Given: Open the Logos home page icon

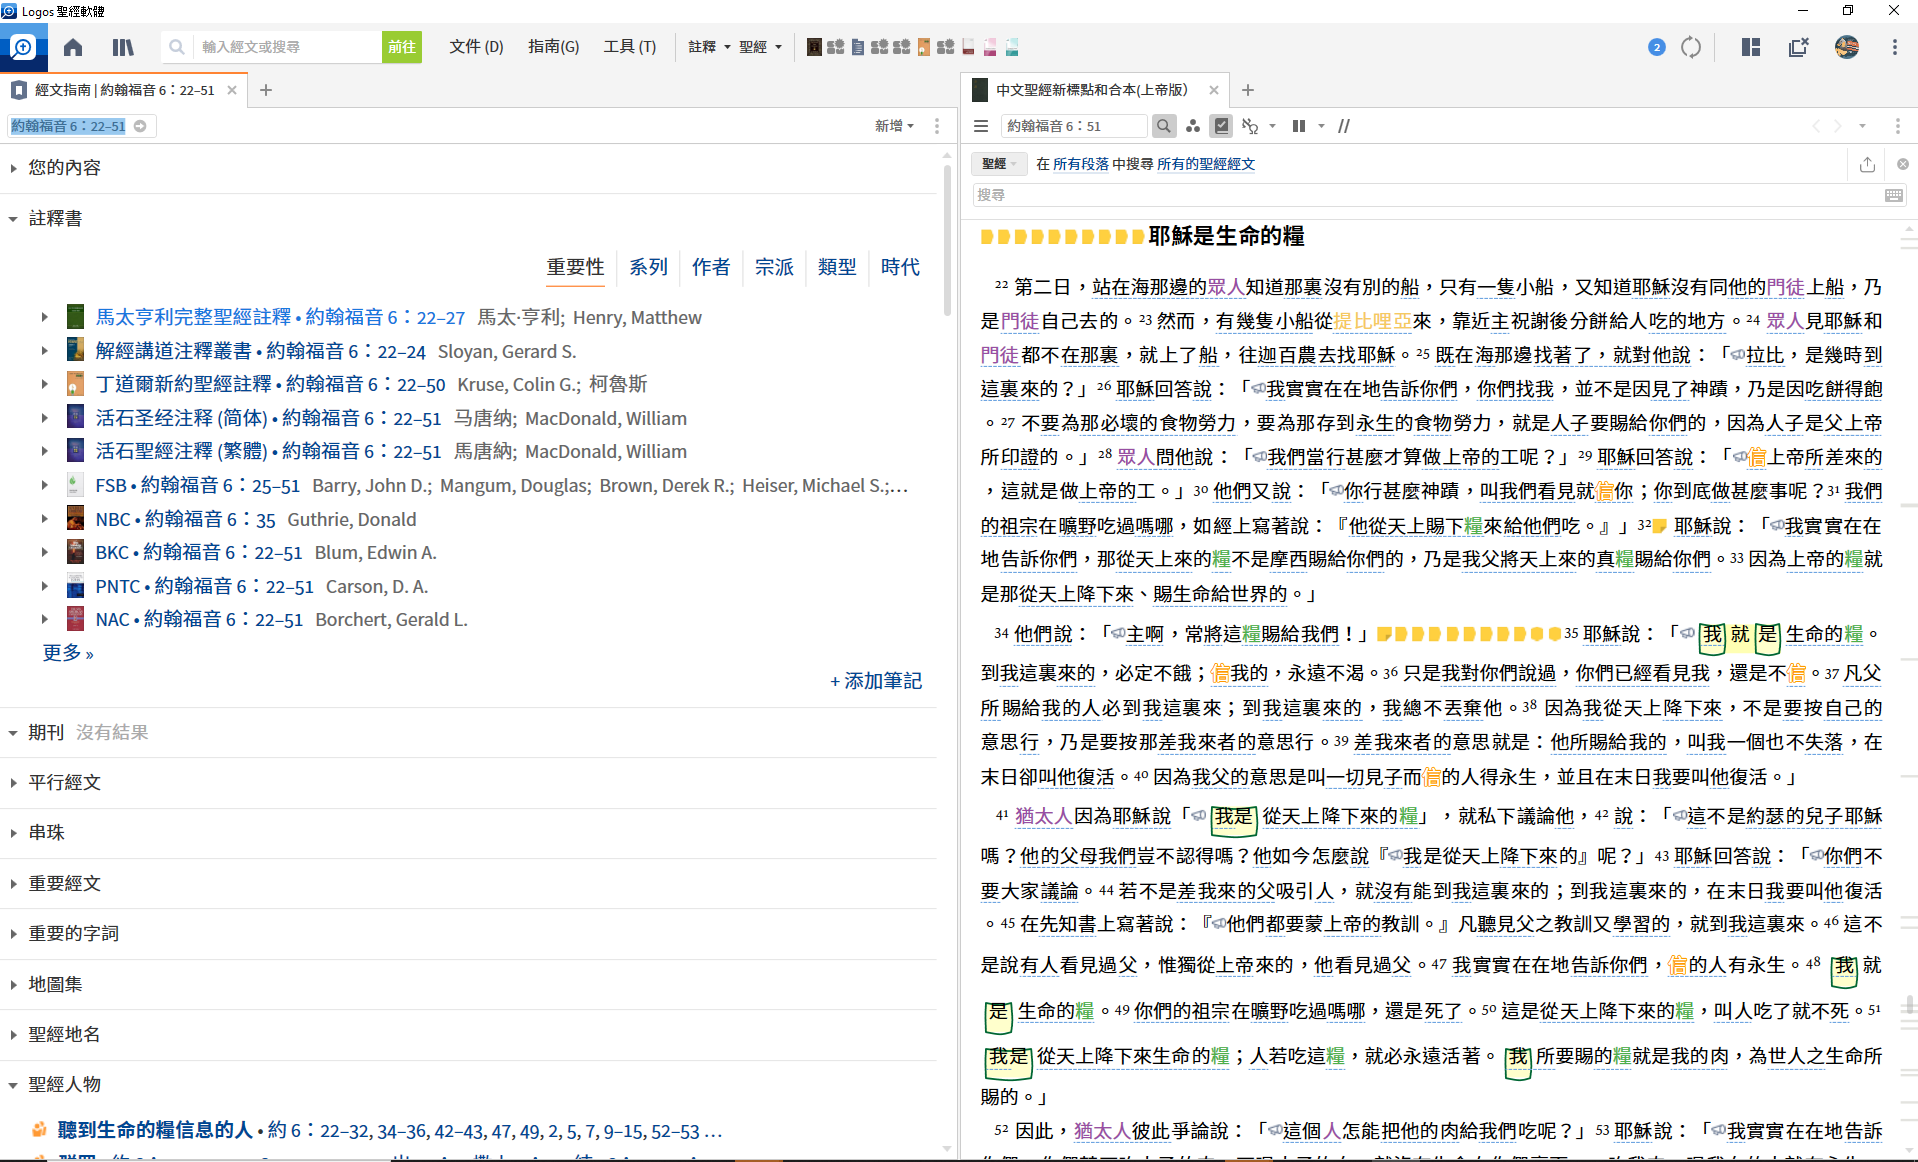Looking at the screenshot, I should coord(73,47).
